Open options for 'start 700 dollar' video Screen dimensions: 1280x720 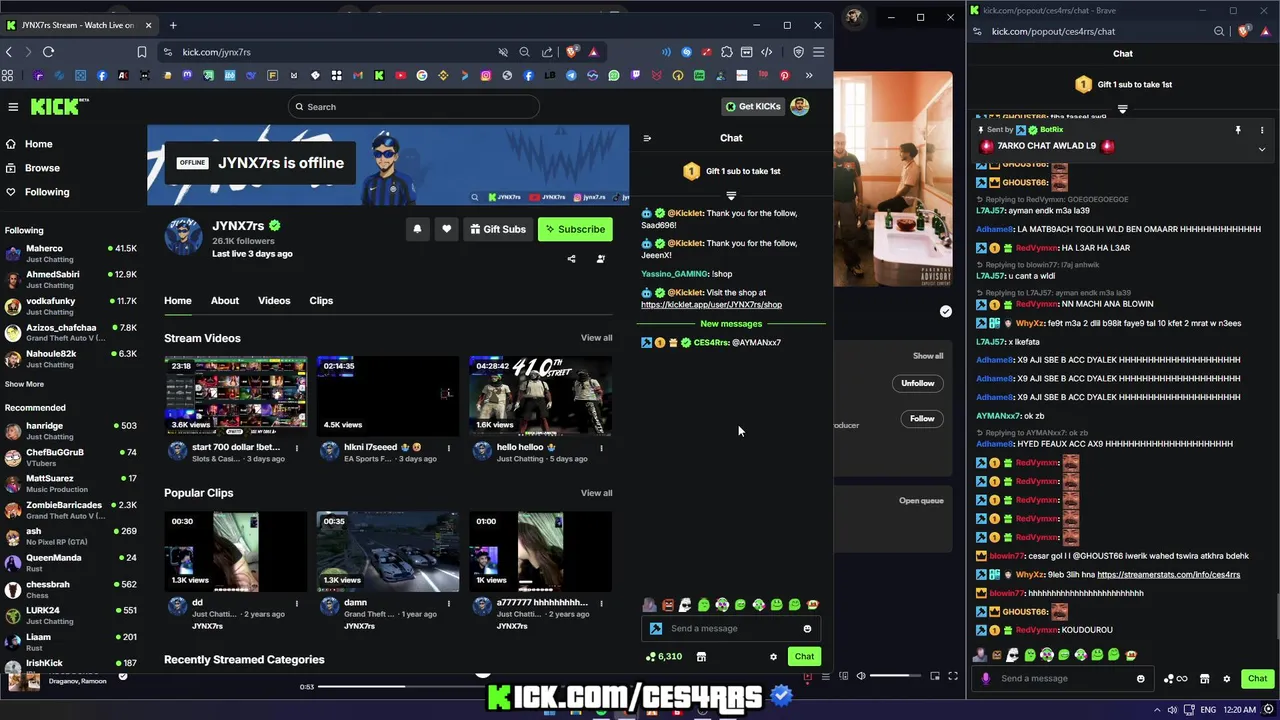tap(297, 448)
